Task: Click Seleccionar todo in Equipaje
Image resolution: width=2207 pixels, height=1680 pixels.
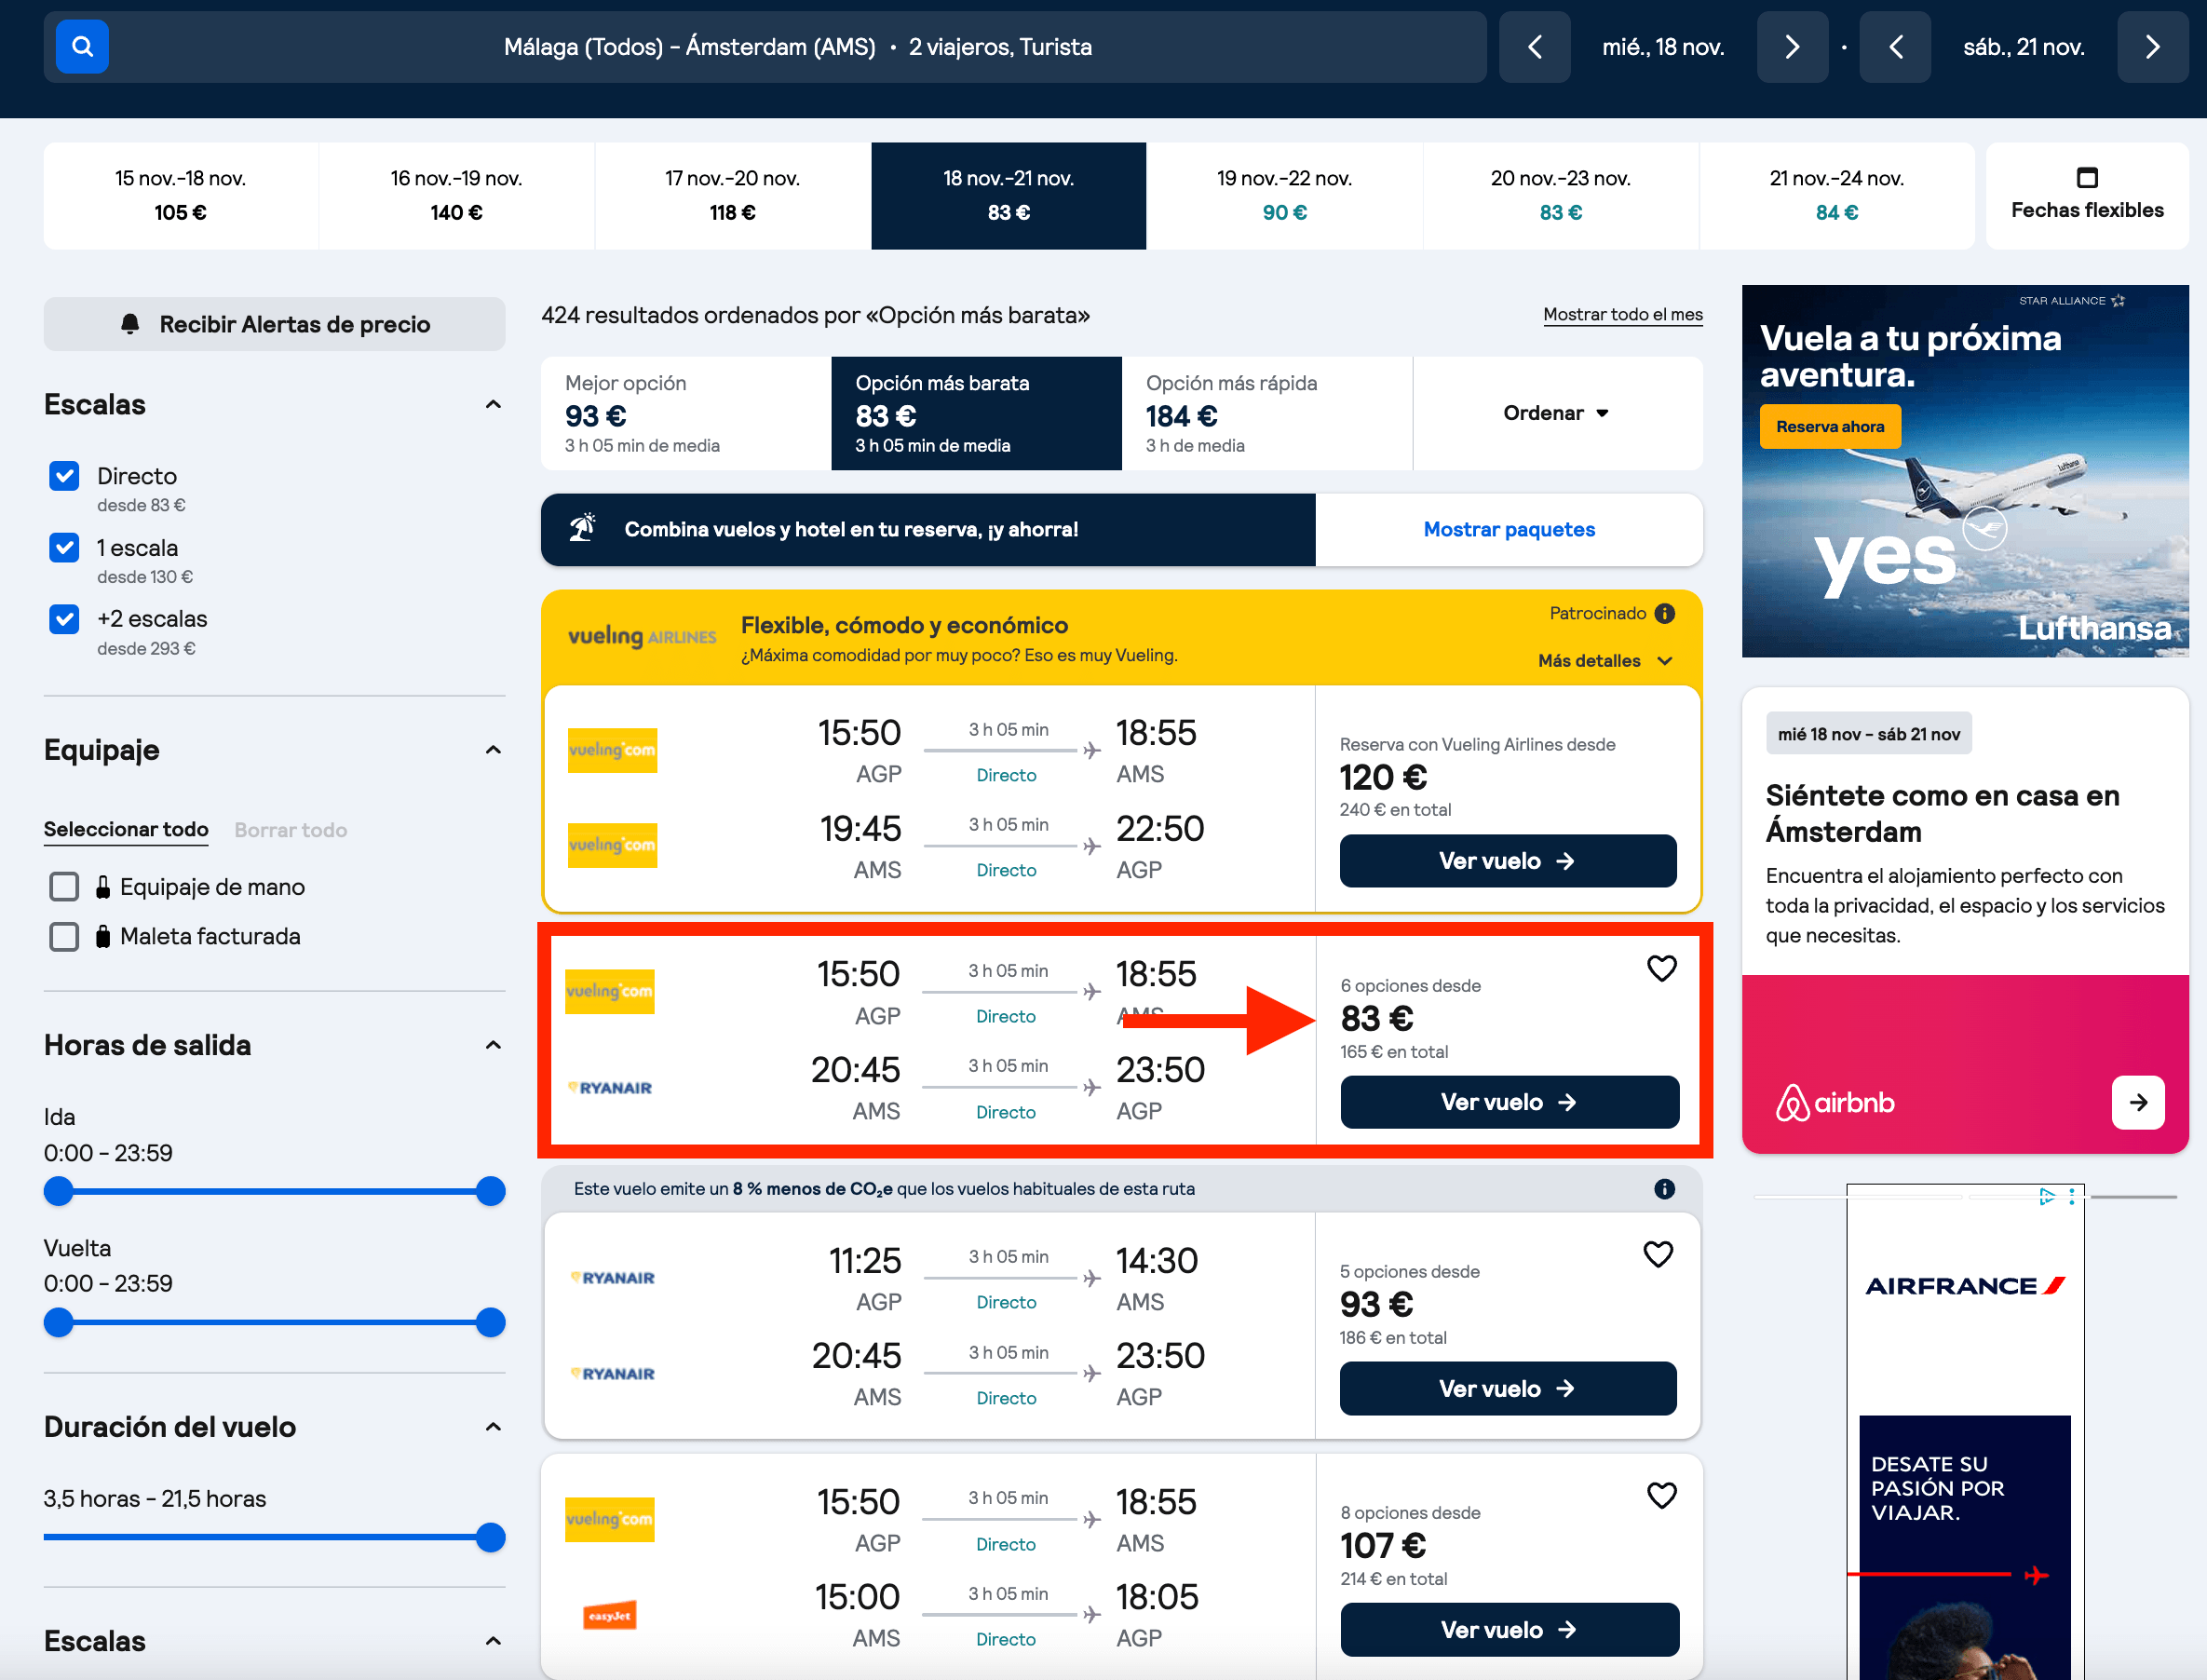Action: 126,829
